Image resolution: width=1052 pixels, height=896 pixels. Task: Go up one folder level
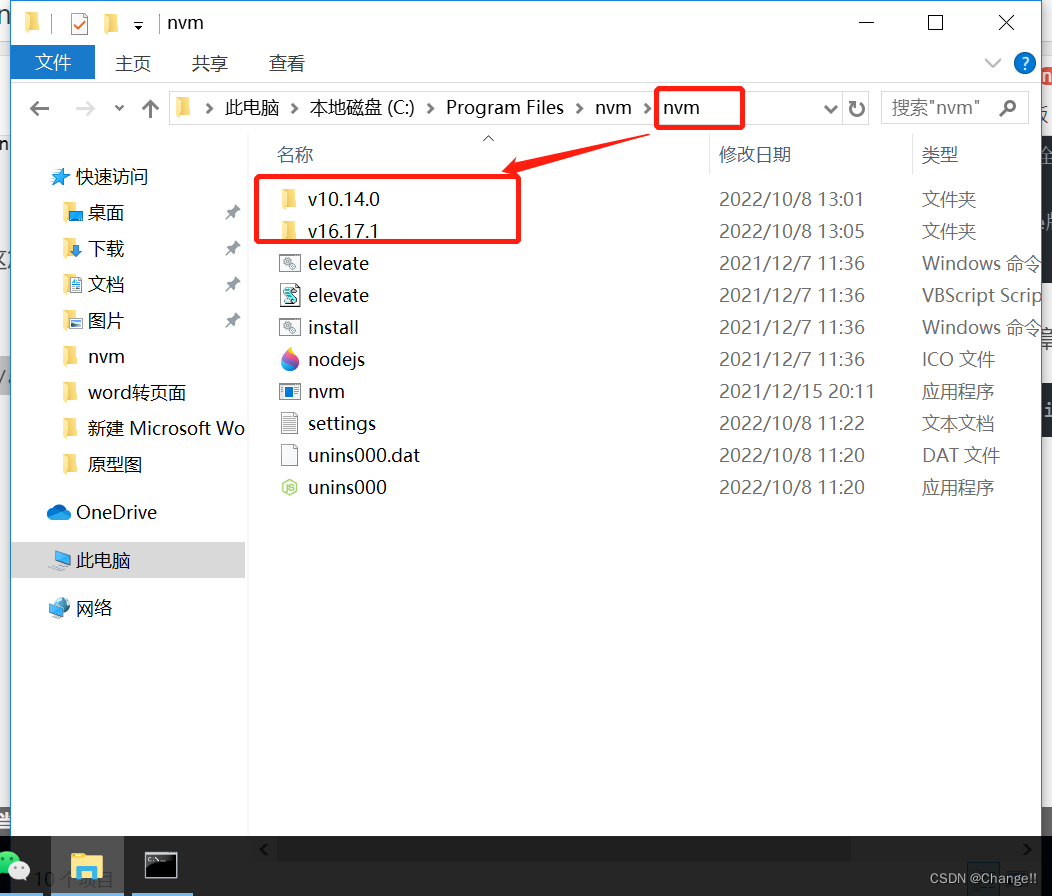click(150, 108)
